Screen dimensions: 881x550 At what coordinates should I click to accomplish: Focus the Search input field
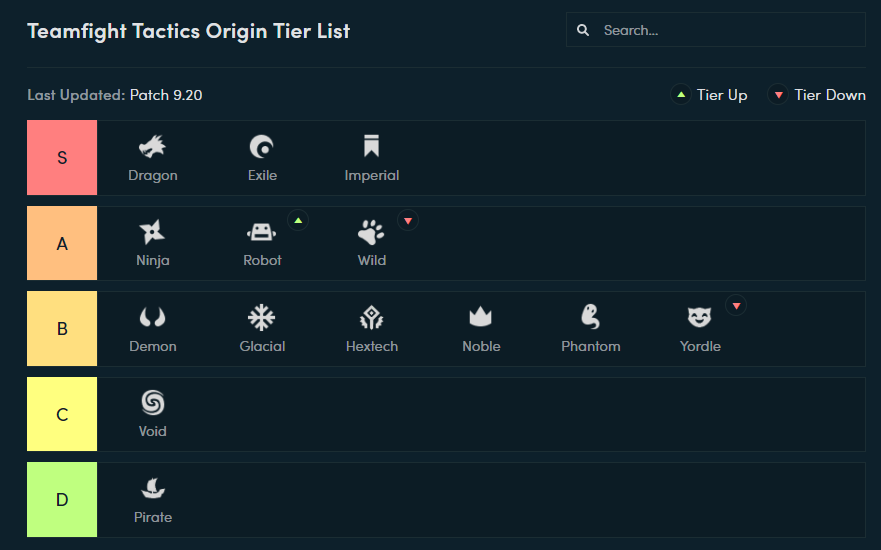pyautogui.click(x=716, y=30)
